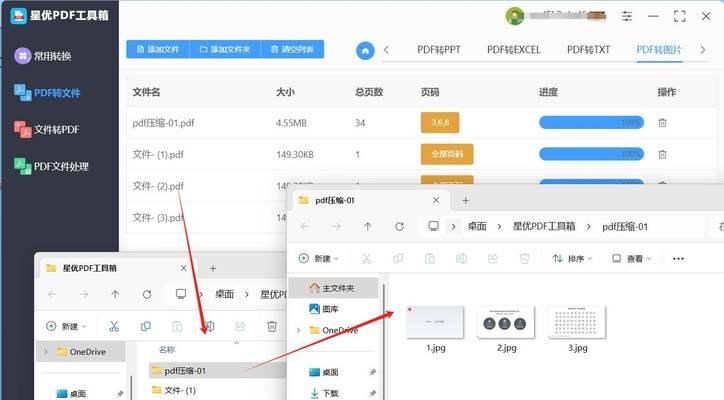Refresh the pdf压缩-01 Explorer window
The width and height of the screenshot is (724, 400).
pyautogui.click(x=399, y=226)
